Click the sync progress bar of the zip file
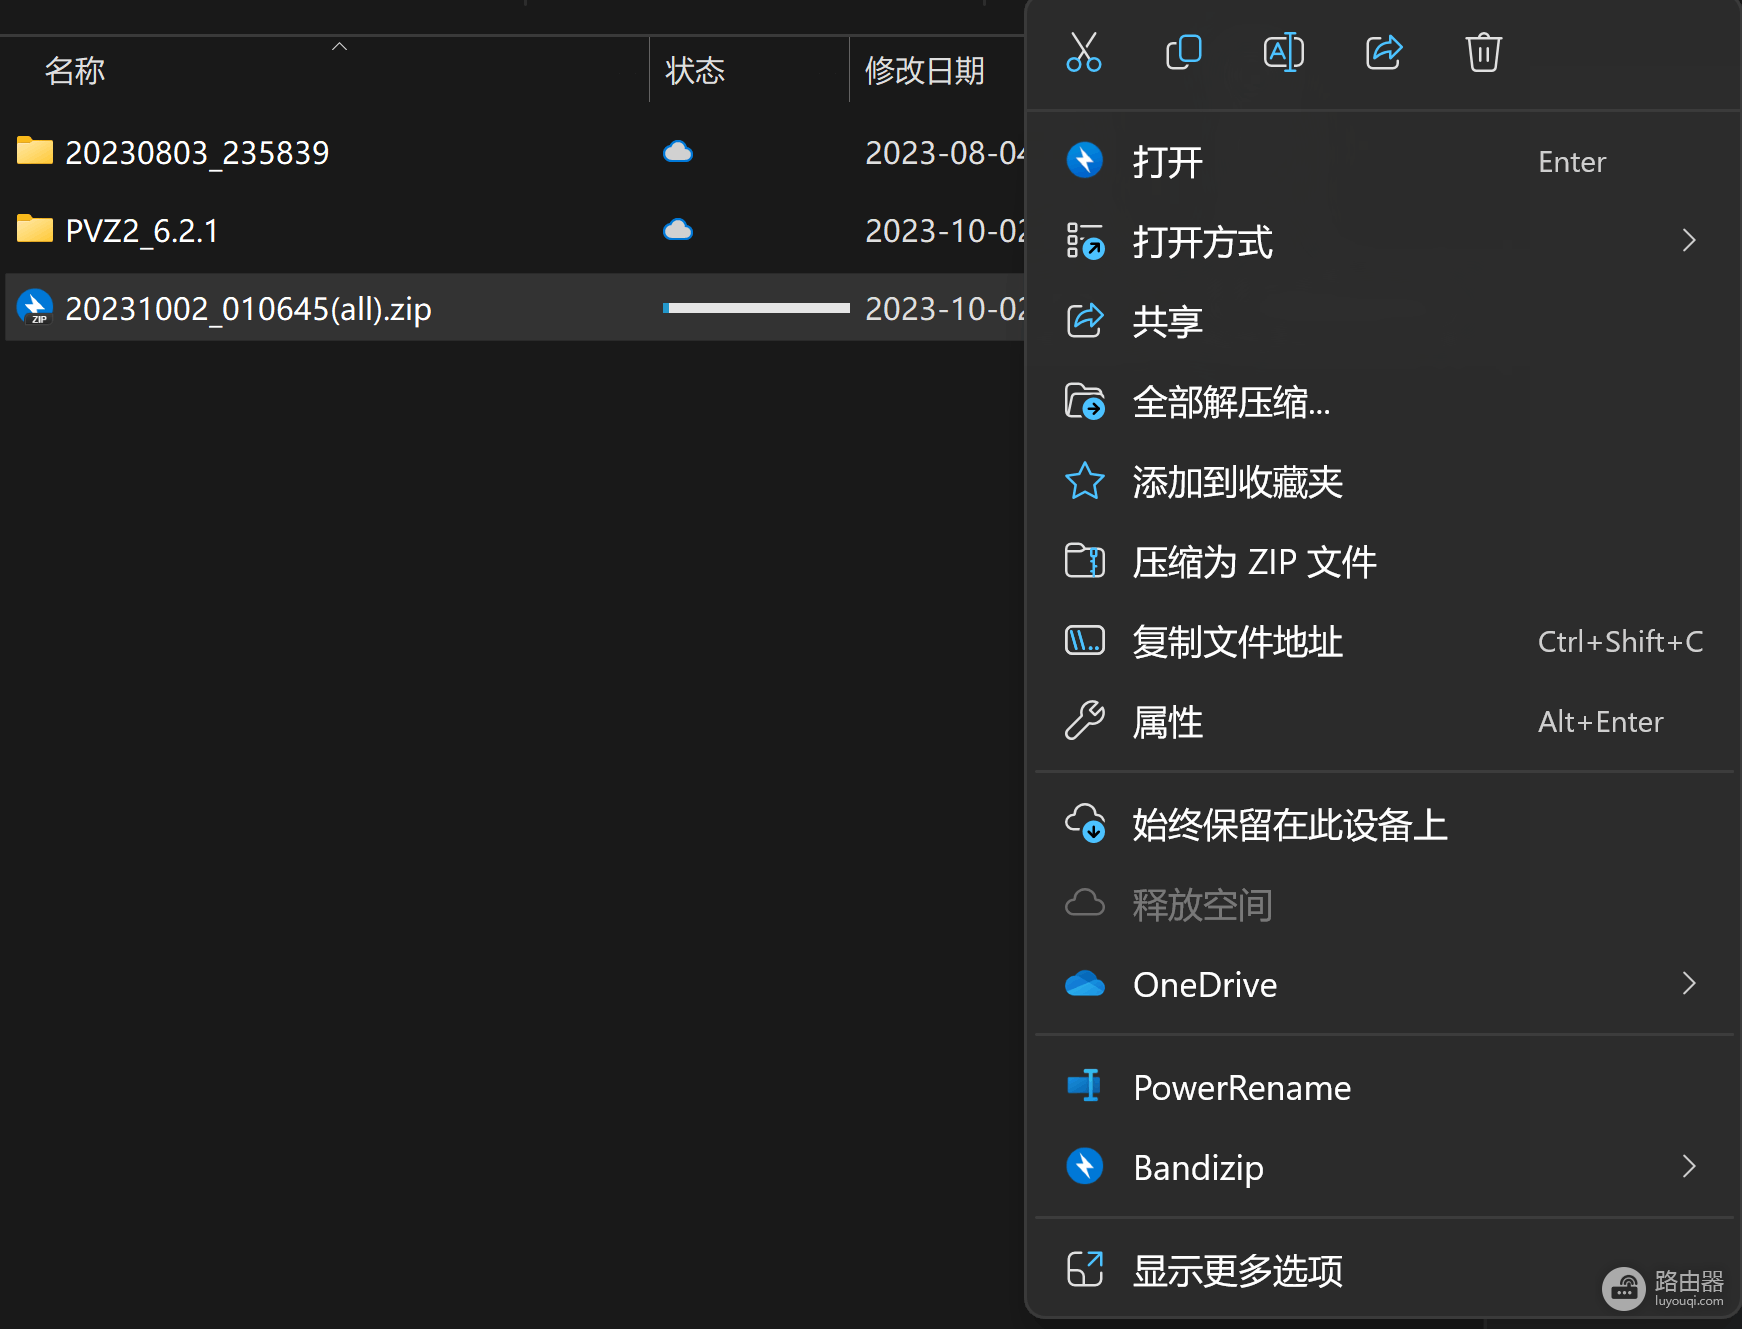Viewport: 1742px width, 1329px height. 756,308
